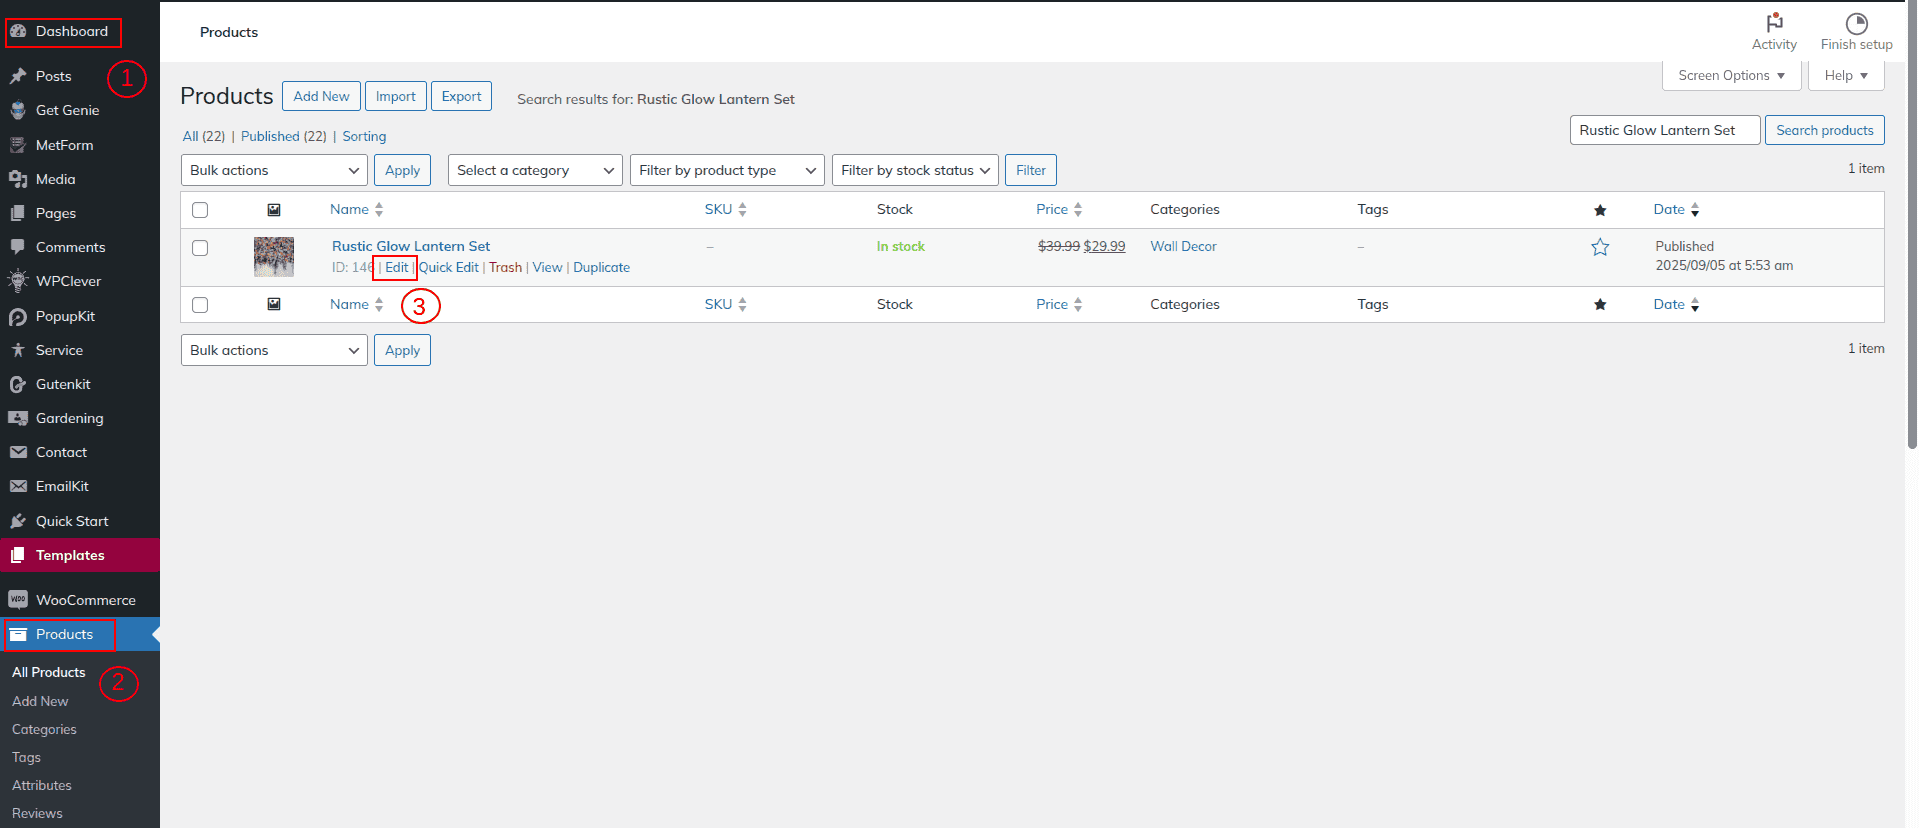This screenshot has width=1919, height=828.
Task: Click top Apply bulk action button
Action: tap(402, 170)
